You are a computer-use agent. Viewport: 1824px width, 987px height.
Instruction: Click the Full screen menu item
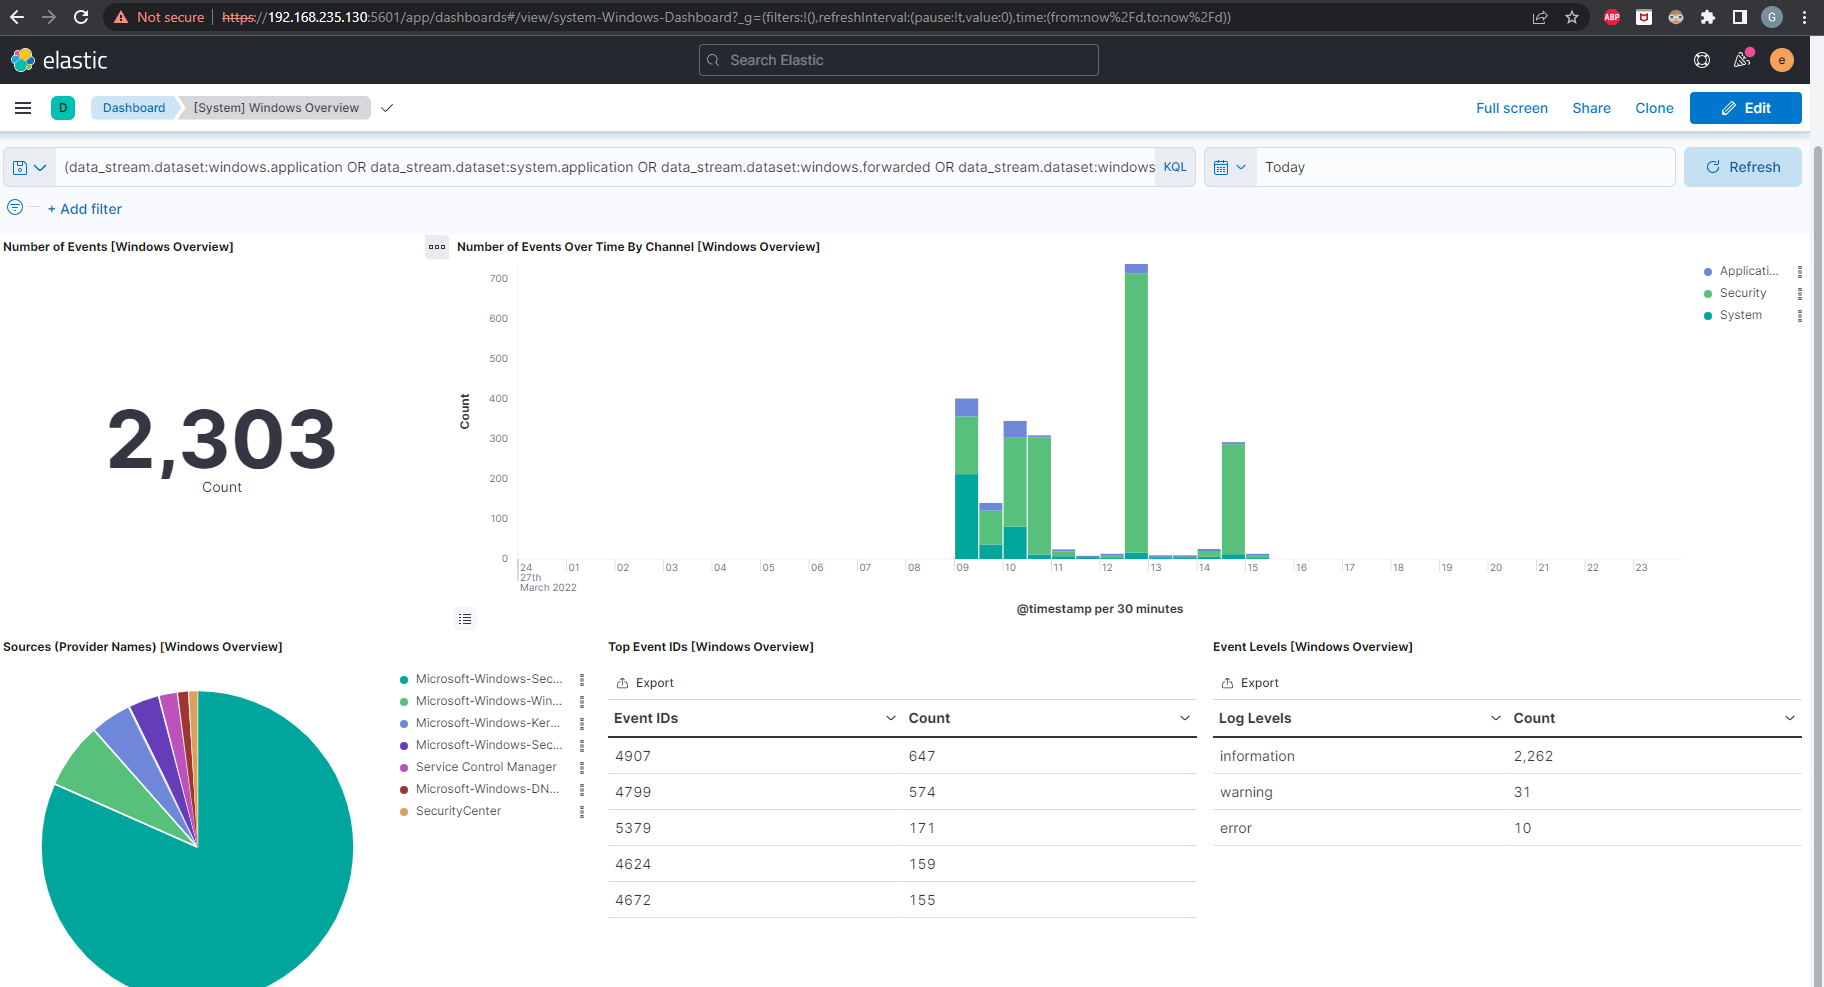pyautogui.click(x=1511, y=108)
